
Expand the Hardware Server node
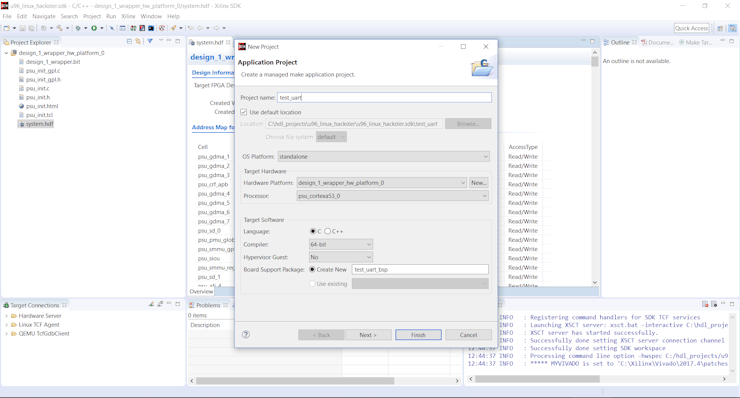click(x=6, y=316)
